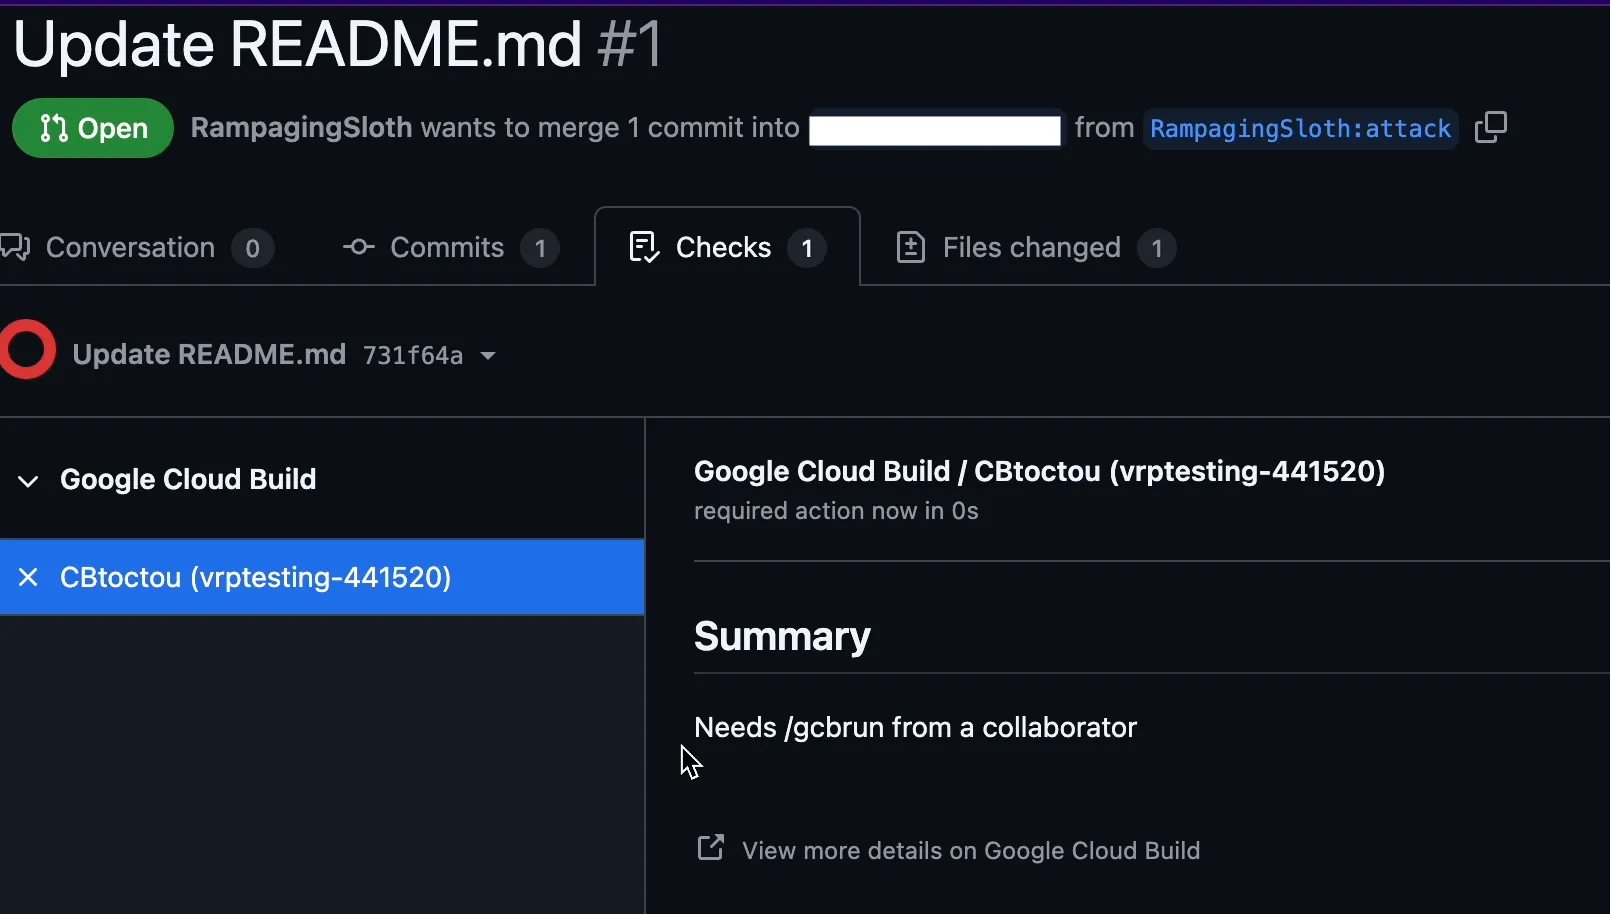Click the commit hash 731f64a
This screenshot has width=1610, height=914.
[412, 356]
